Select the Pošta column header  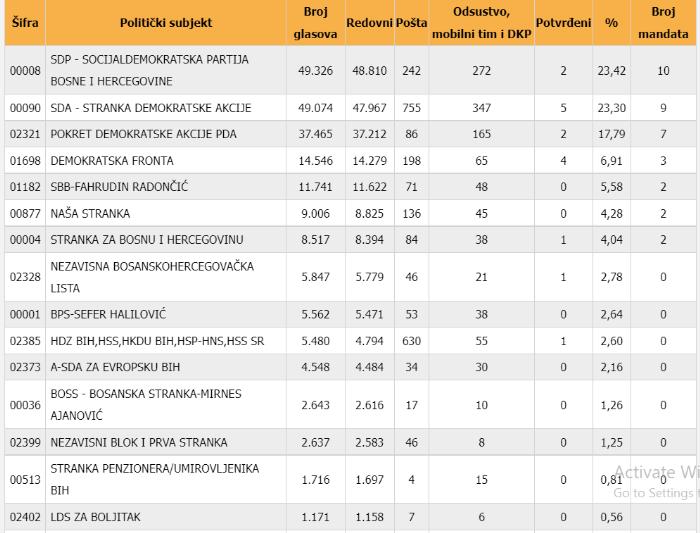pos(411,23)
